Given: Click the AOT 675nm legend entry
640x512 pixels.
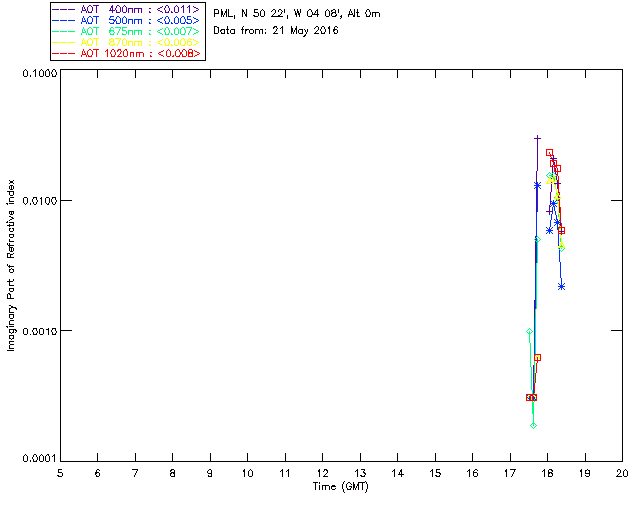Looking at the screenshot, I should coord(127,31).
